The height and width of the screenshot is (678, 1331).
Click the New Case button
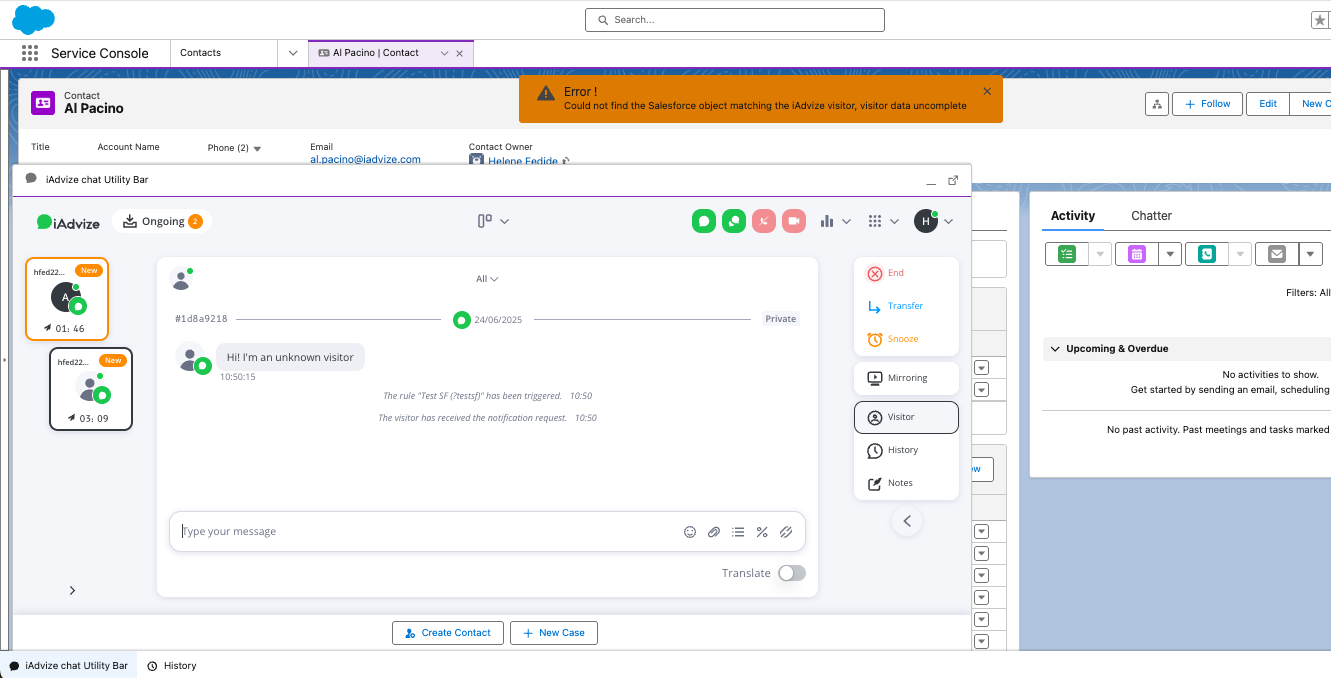point(554,633)
